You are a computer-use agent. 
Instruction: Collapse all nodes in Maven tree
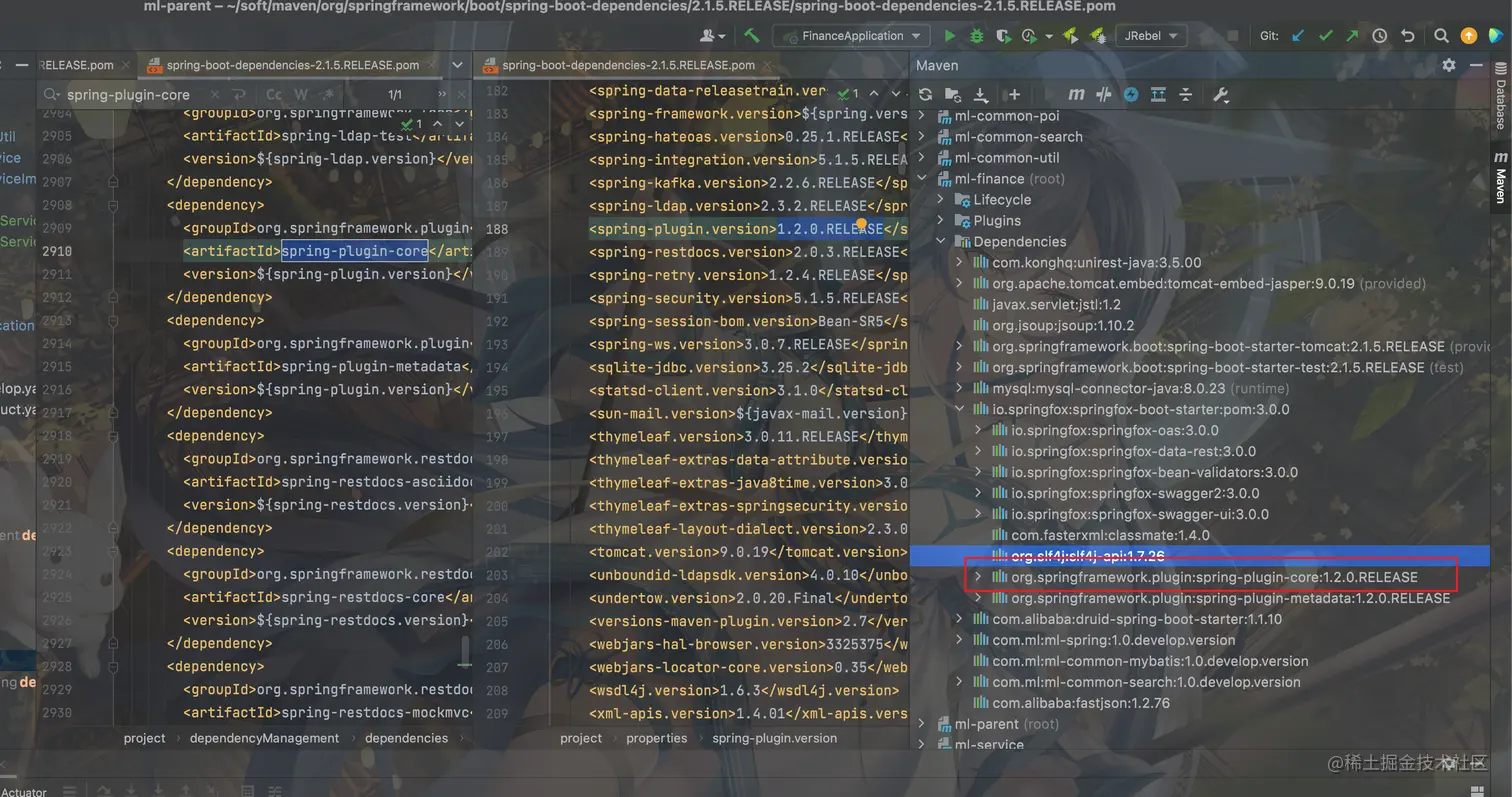1186,94
